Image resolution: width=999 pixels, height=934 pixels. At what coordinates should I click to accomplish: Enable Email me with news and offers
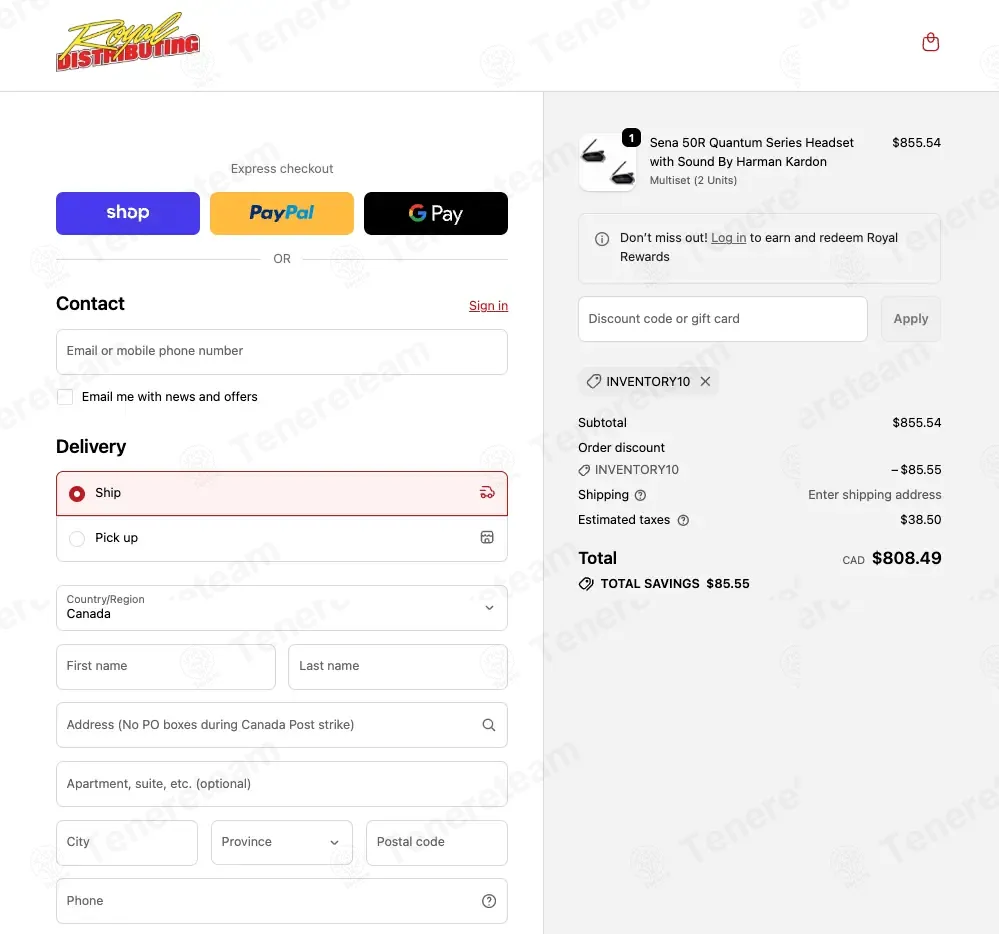click(x=65, y=397)
